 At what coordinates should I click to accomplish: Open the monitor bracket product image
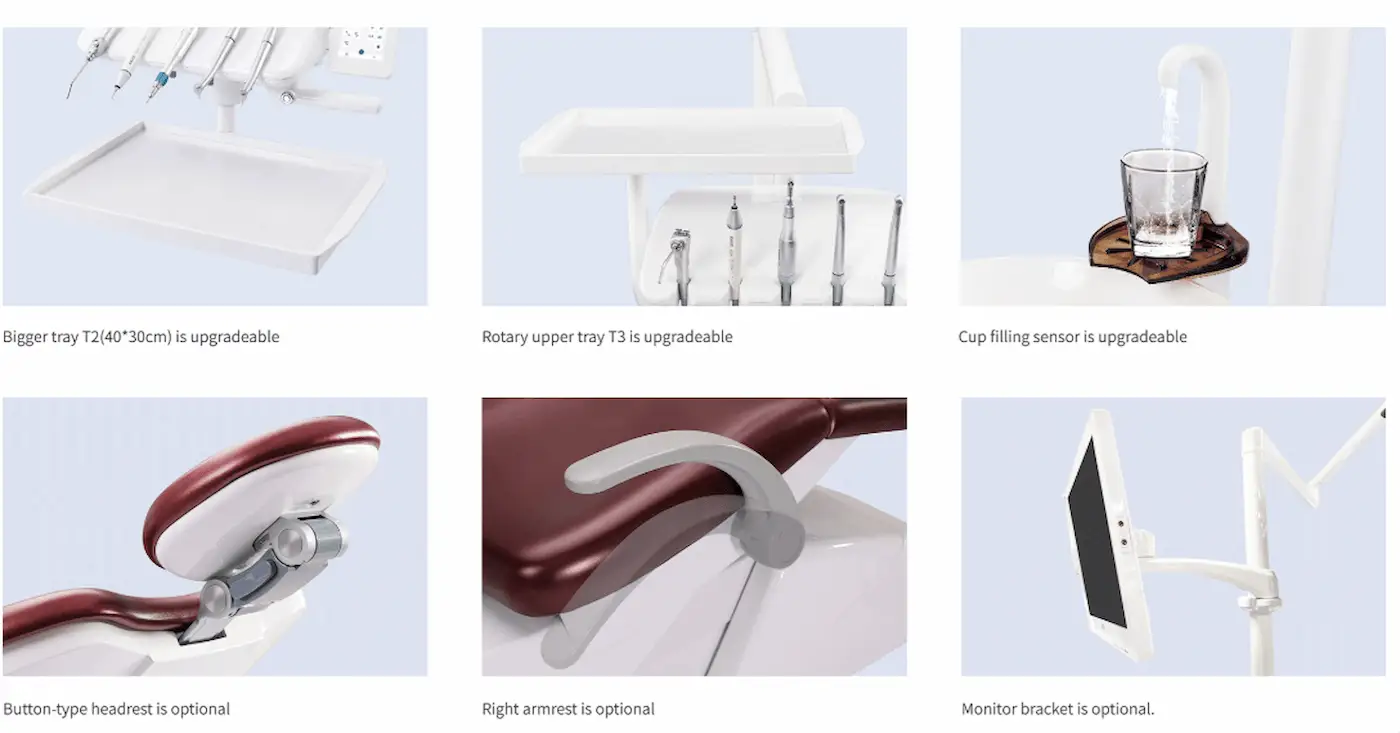point(1173,536)
